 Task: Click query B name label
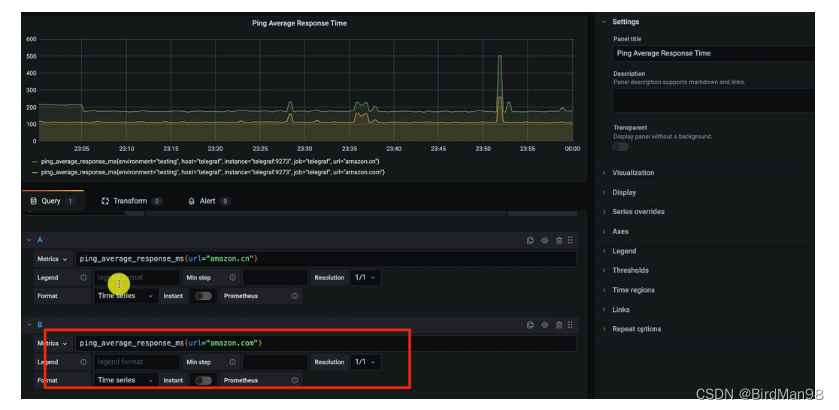[x=40, y=324]
